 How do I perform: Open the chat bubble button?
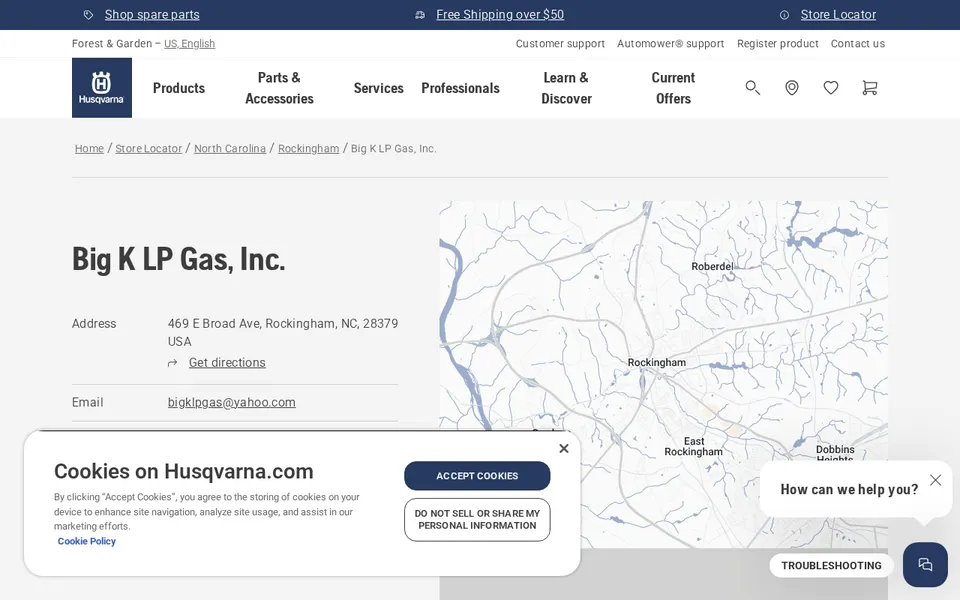925,564
